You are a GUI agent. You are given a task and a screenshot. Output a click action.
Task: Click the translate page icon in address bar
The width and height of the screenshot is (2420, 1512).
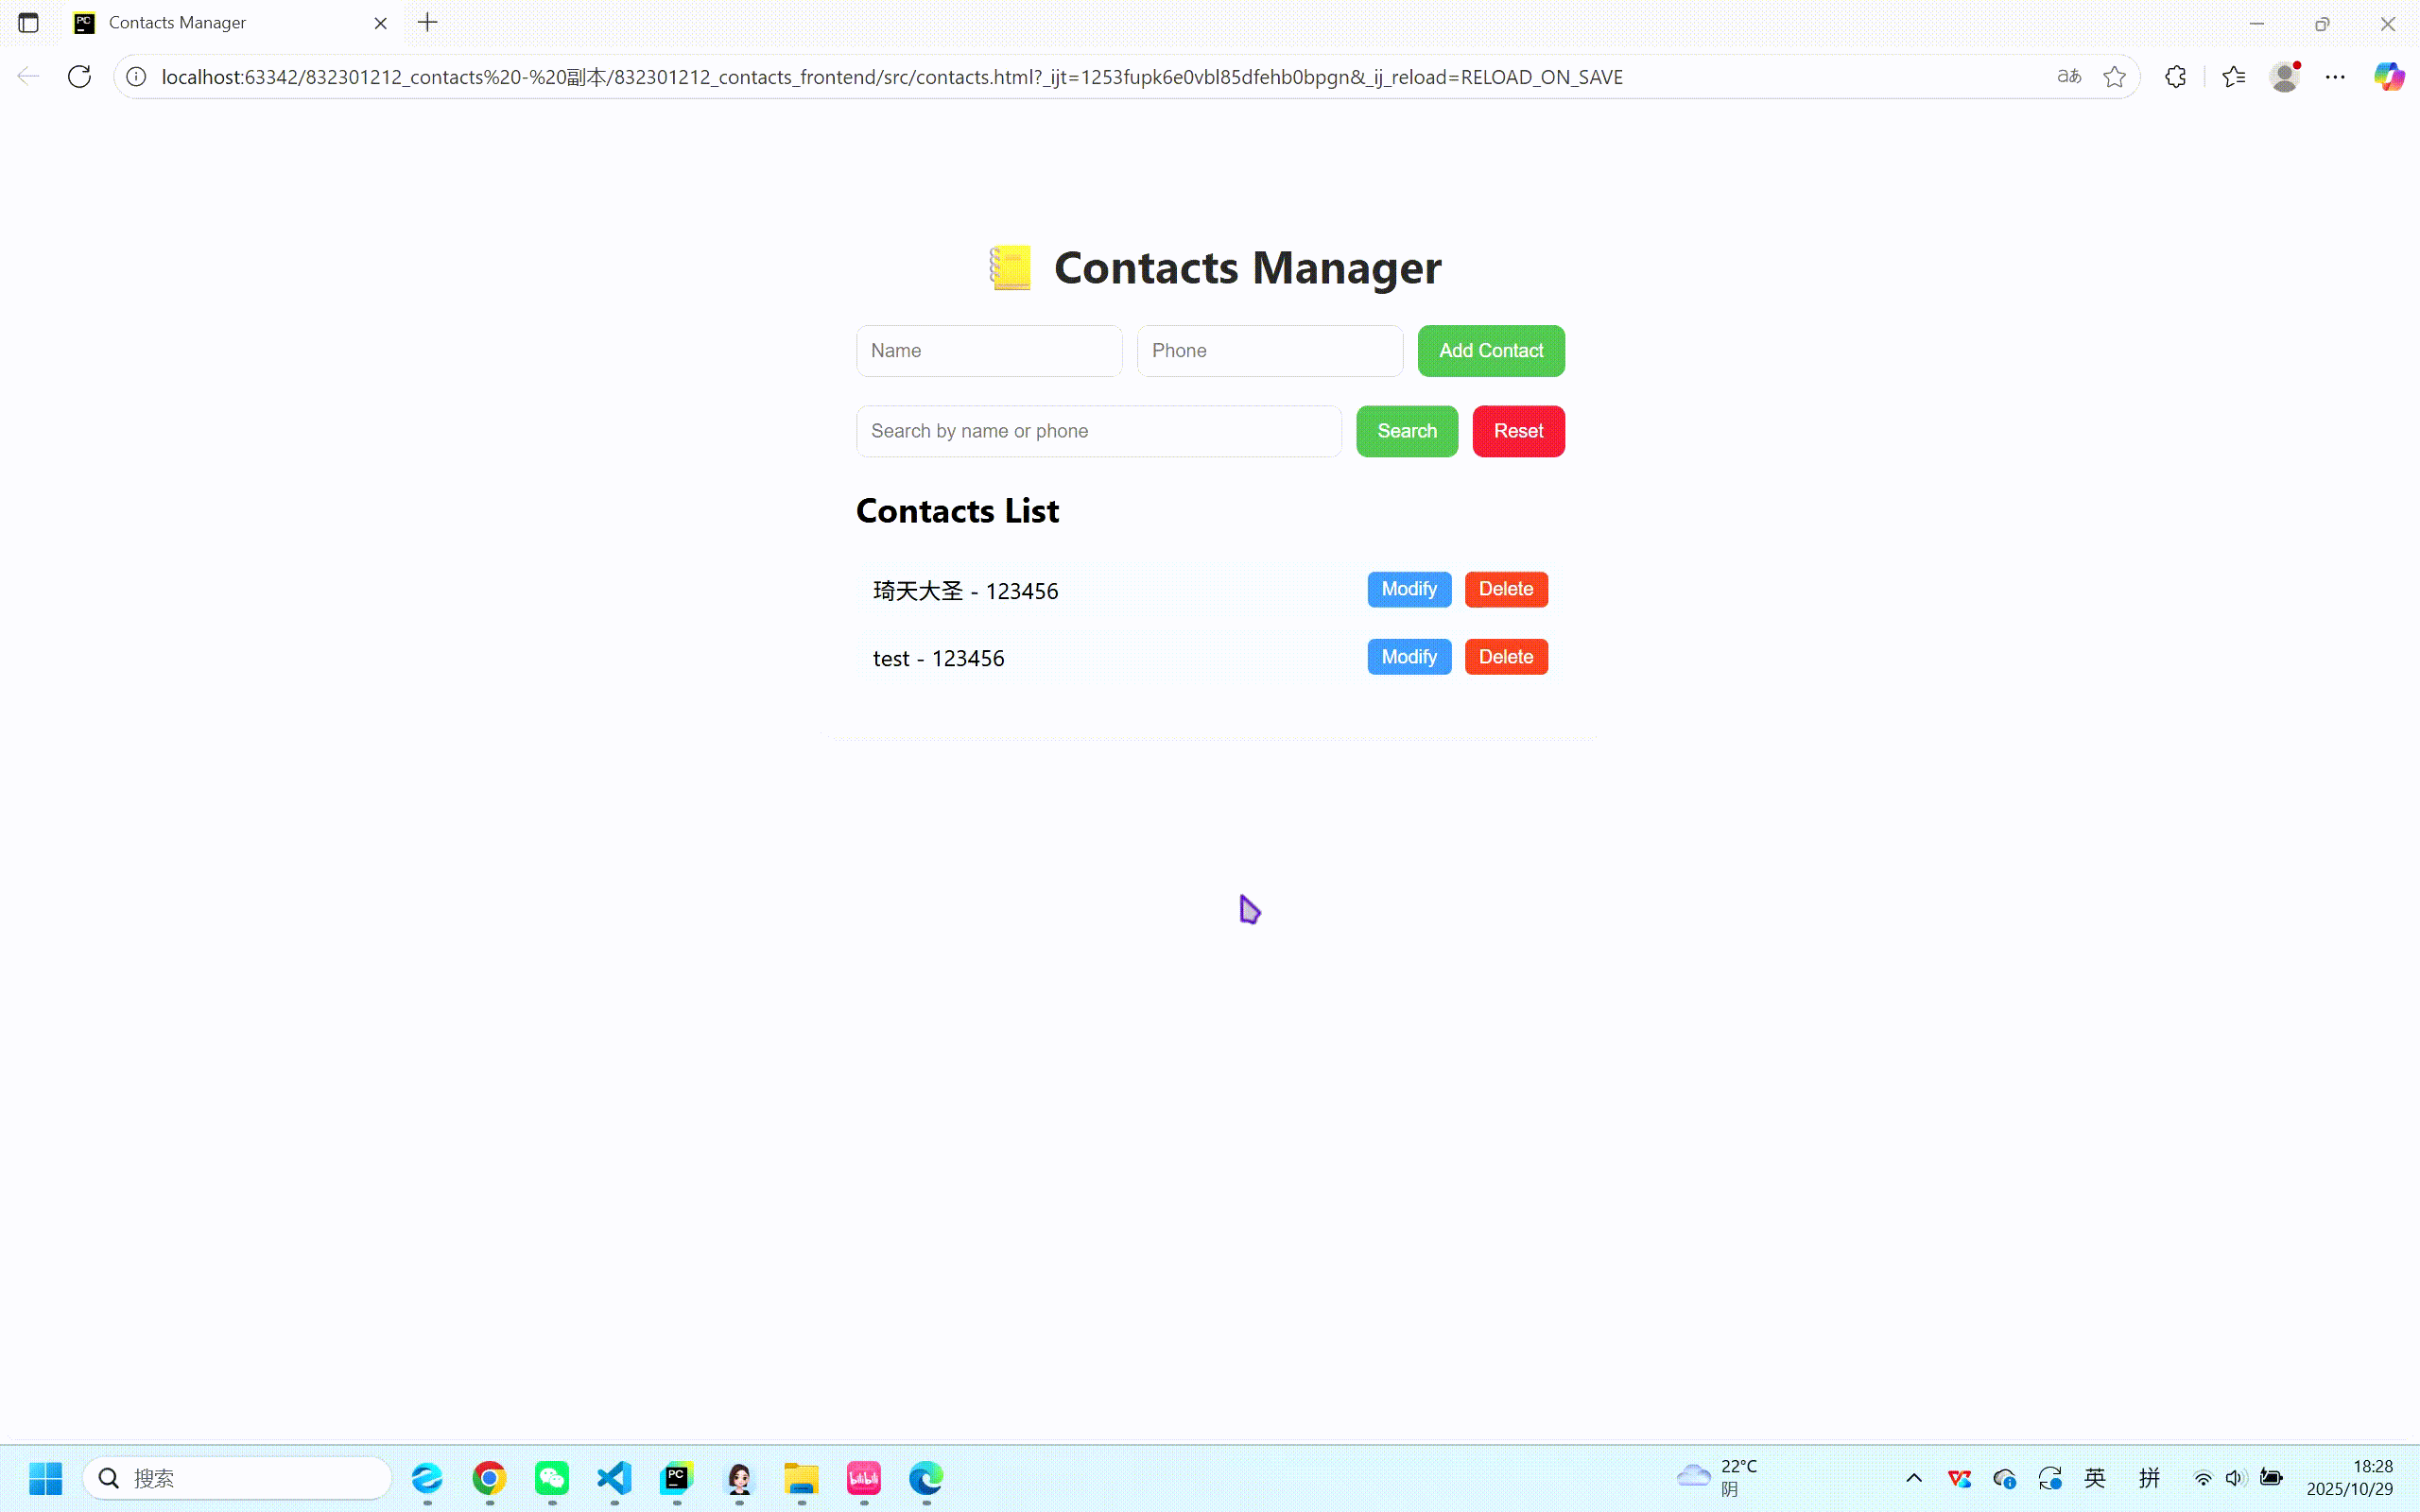click(2069, 77)
